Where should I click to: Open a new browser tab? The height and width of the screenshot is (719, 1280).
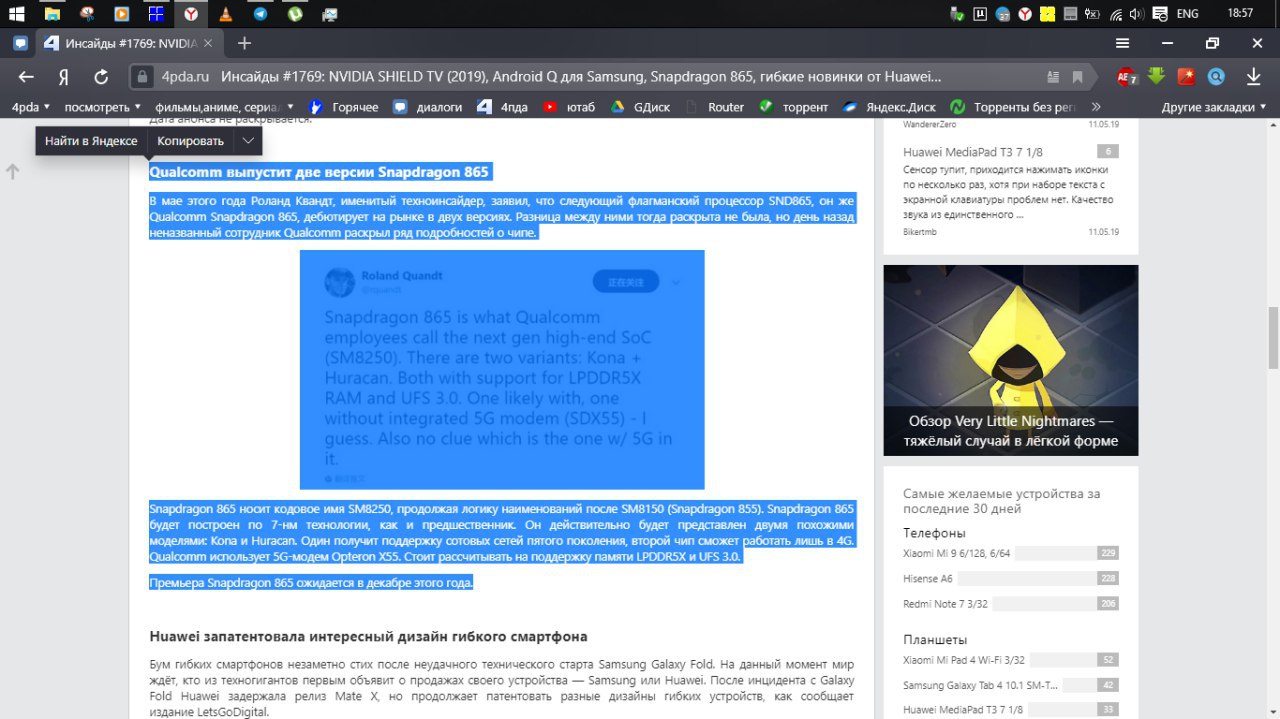pos(244,43)
